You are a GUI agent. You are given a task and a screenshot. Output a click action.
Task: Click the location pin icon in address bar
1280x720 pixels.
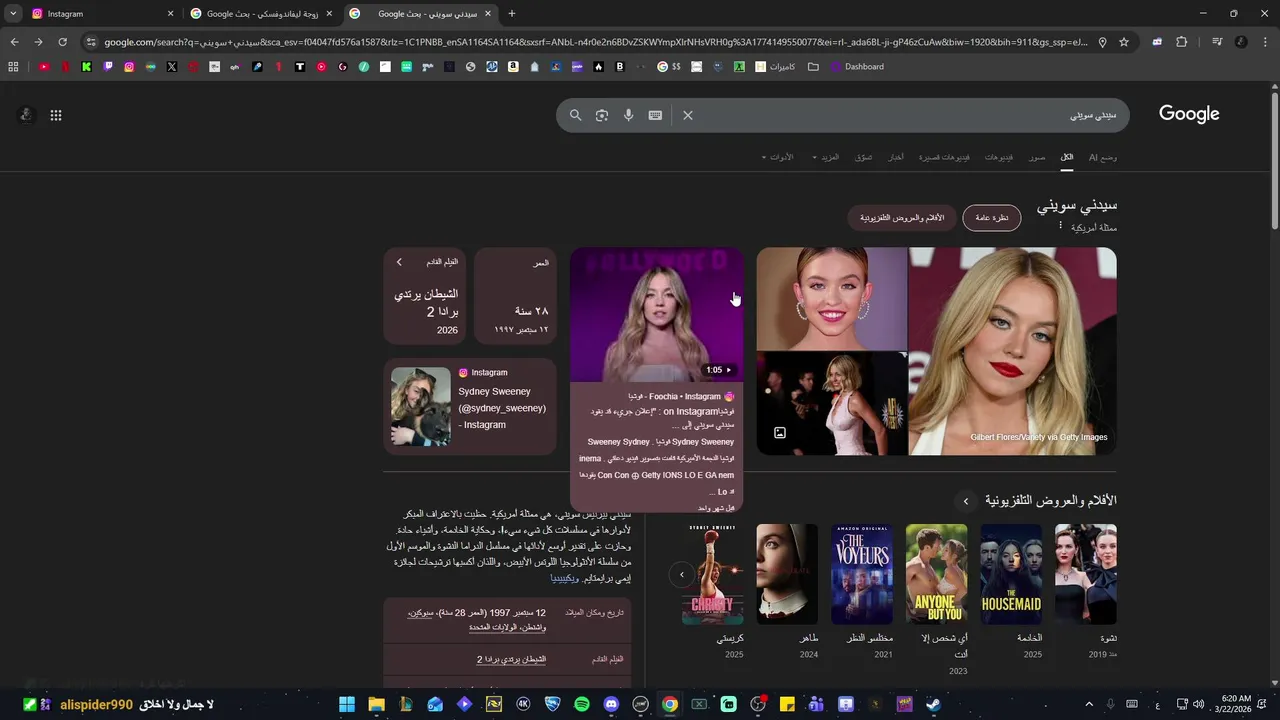click(1102, 42)
